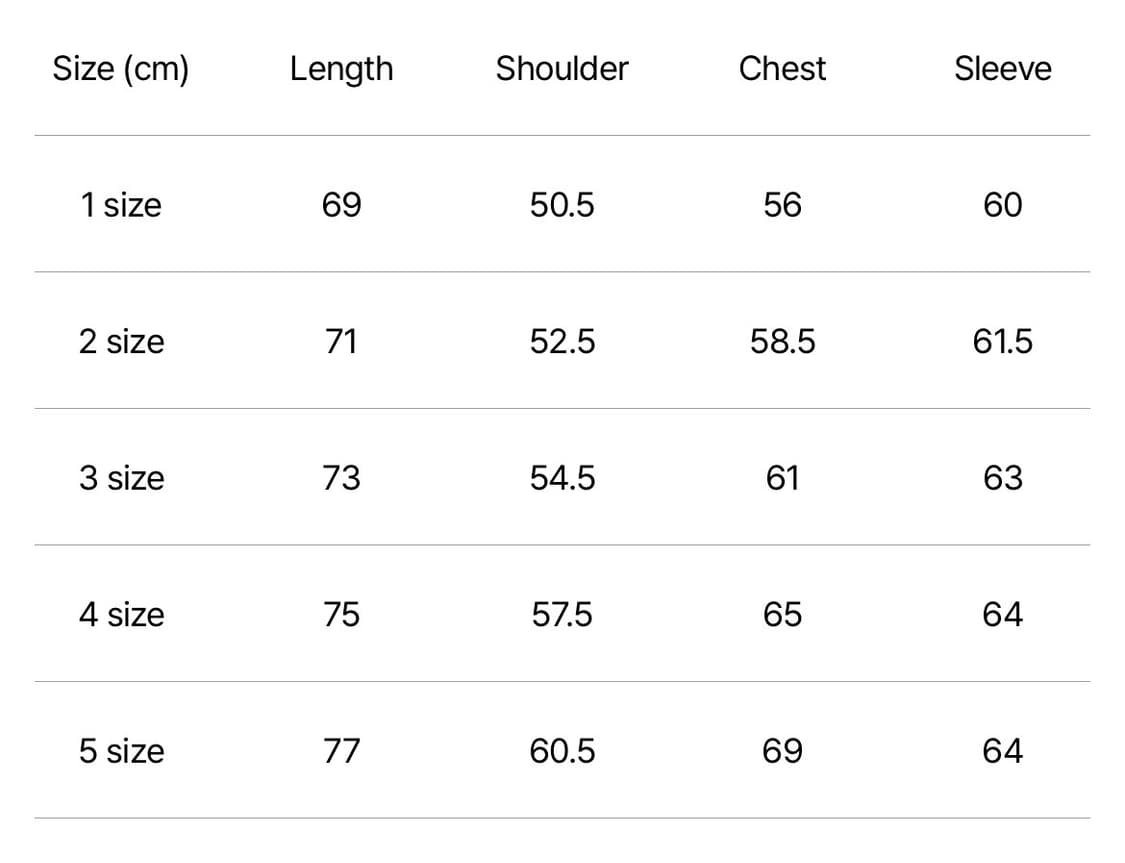Click chest value 56 for 1 size

pyautogui.click(x=782, y=205)
